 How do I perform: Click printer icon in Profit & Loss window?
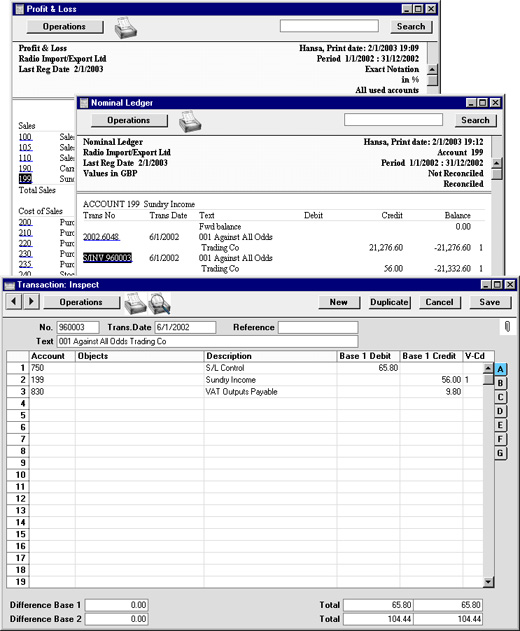[x=126, y=28]
